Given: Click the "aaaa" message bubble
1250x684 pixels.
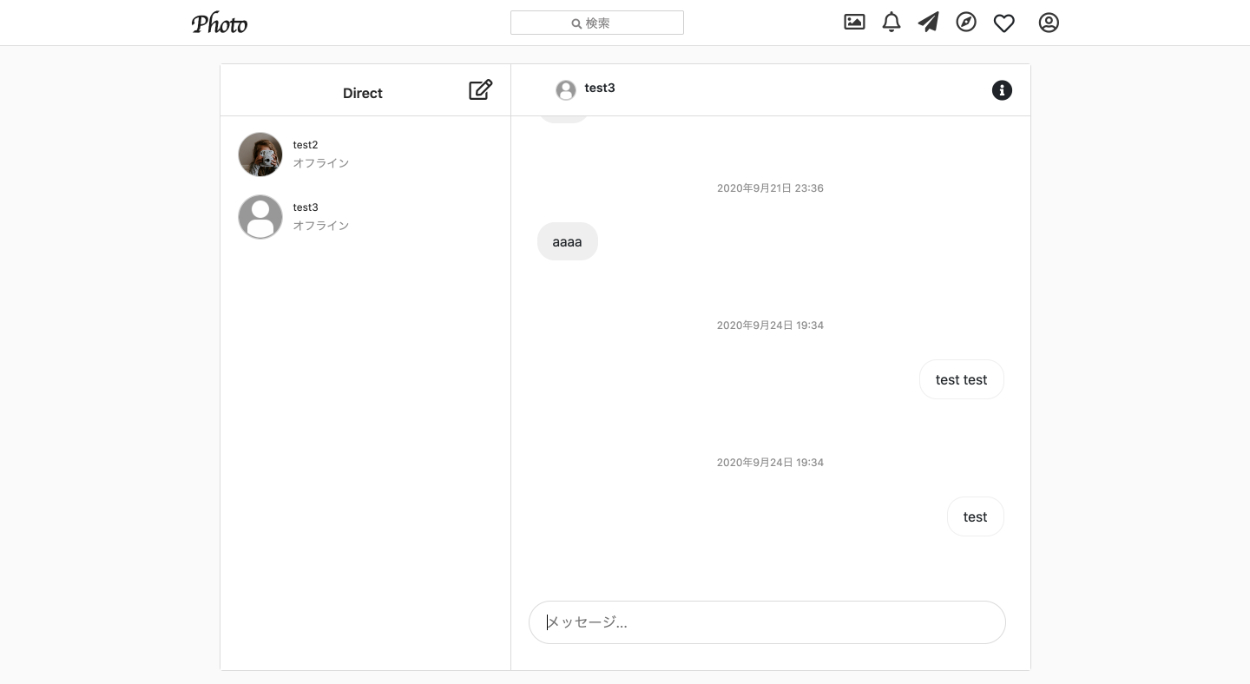Looking at the screenshot, I should (567, 242).
